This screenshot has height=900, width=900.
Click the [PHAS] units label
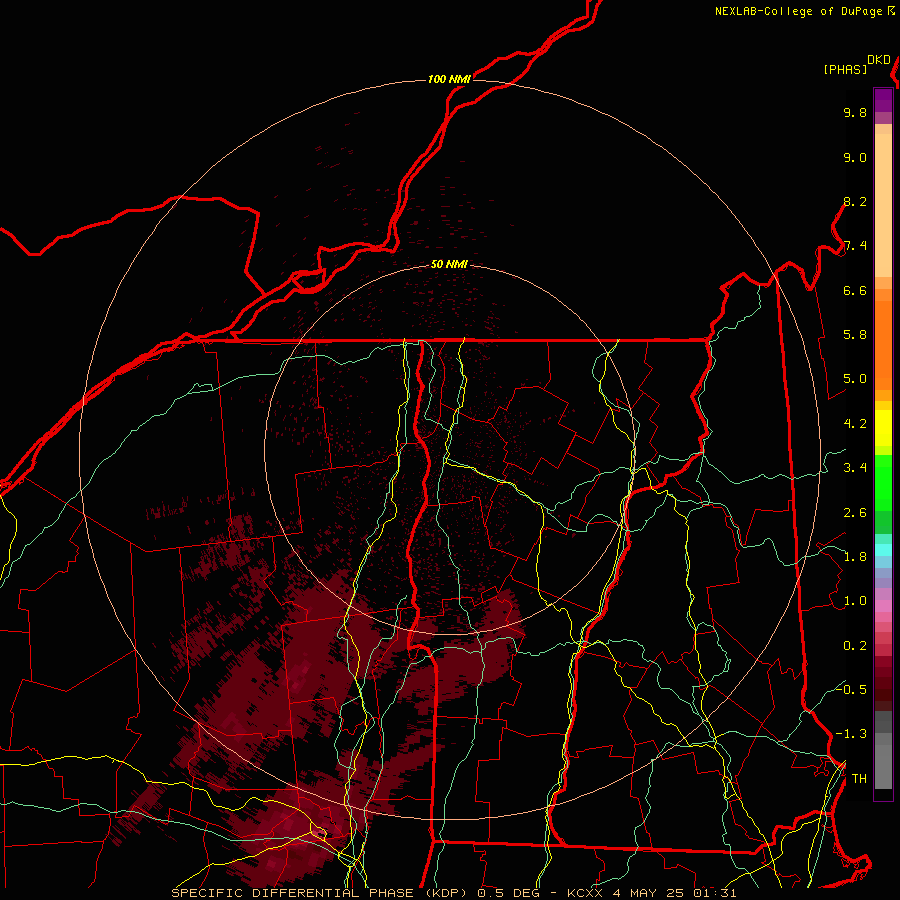pos(845,69)
